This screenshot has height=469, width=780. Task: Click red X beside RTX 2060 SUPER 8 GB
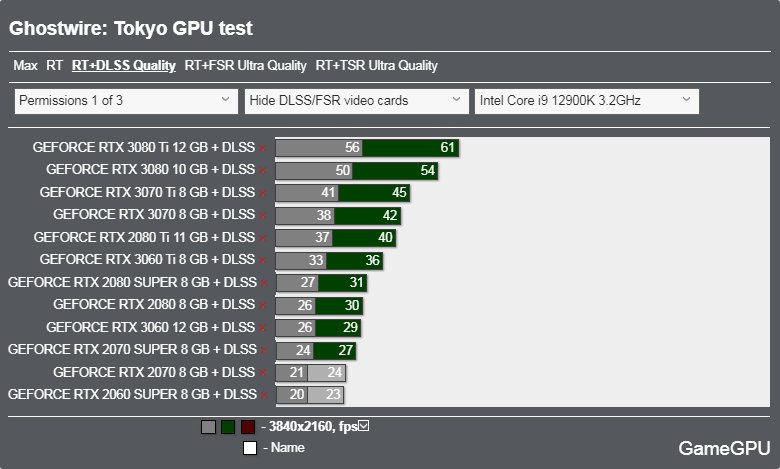click(x=264, y=395)
